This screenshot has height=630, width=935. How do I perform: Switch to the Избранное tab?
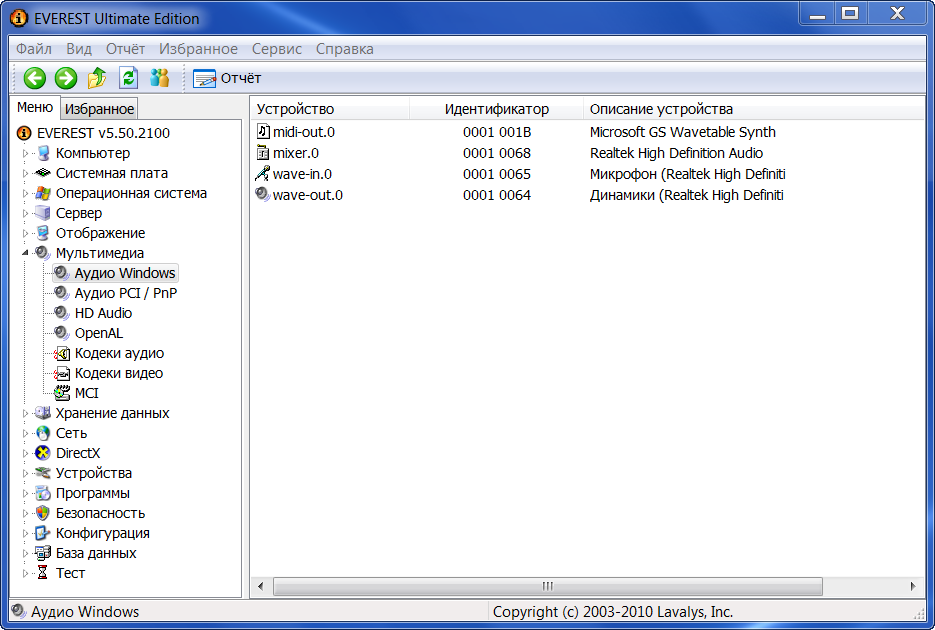tap(99, 109)
